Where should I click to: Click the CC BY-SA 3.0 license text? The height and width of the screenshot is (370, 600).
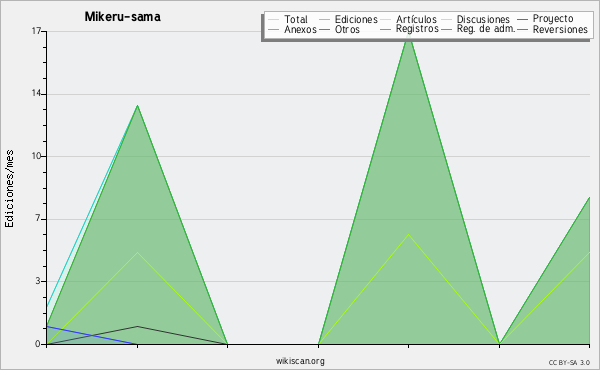[x=569, y=363]
